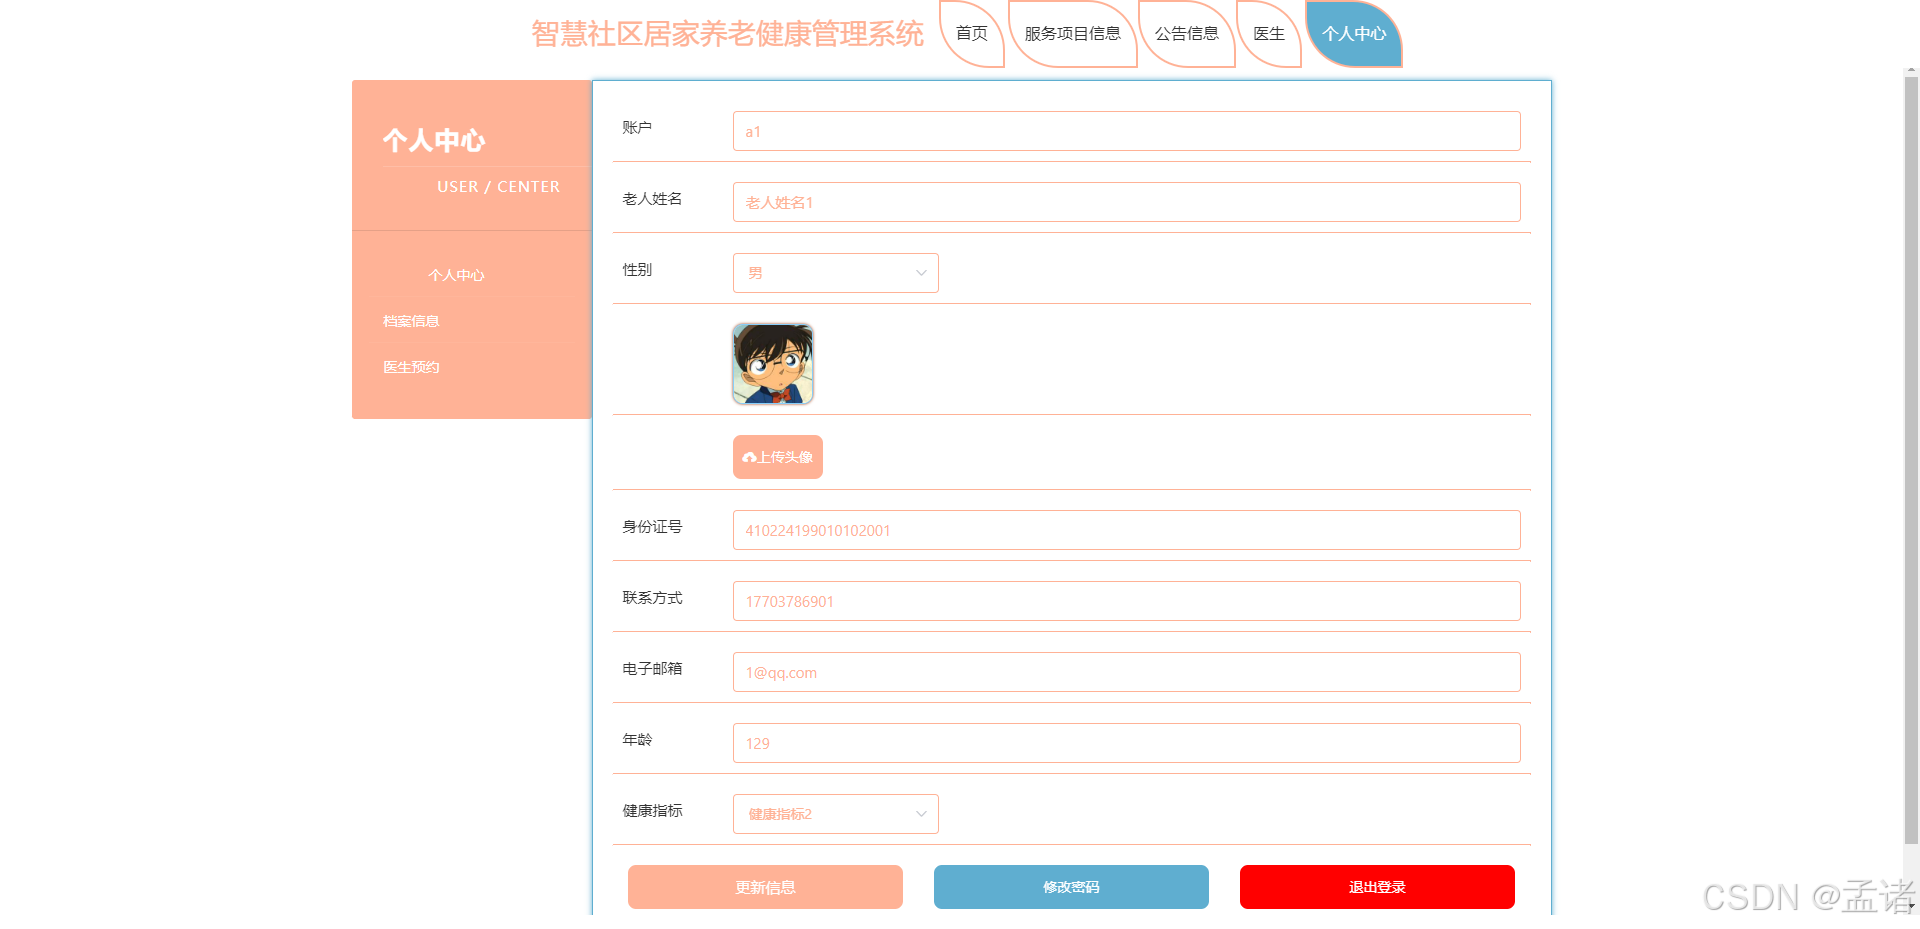Open 医生预约 from the sidebar

(x=410, y=366)
